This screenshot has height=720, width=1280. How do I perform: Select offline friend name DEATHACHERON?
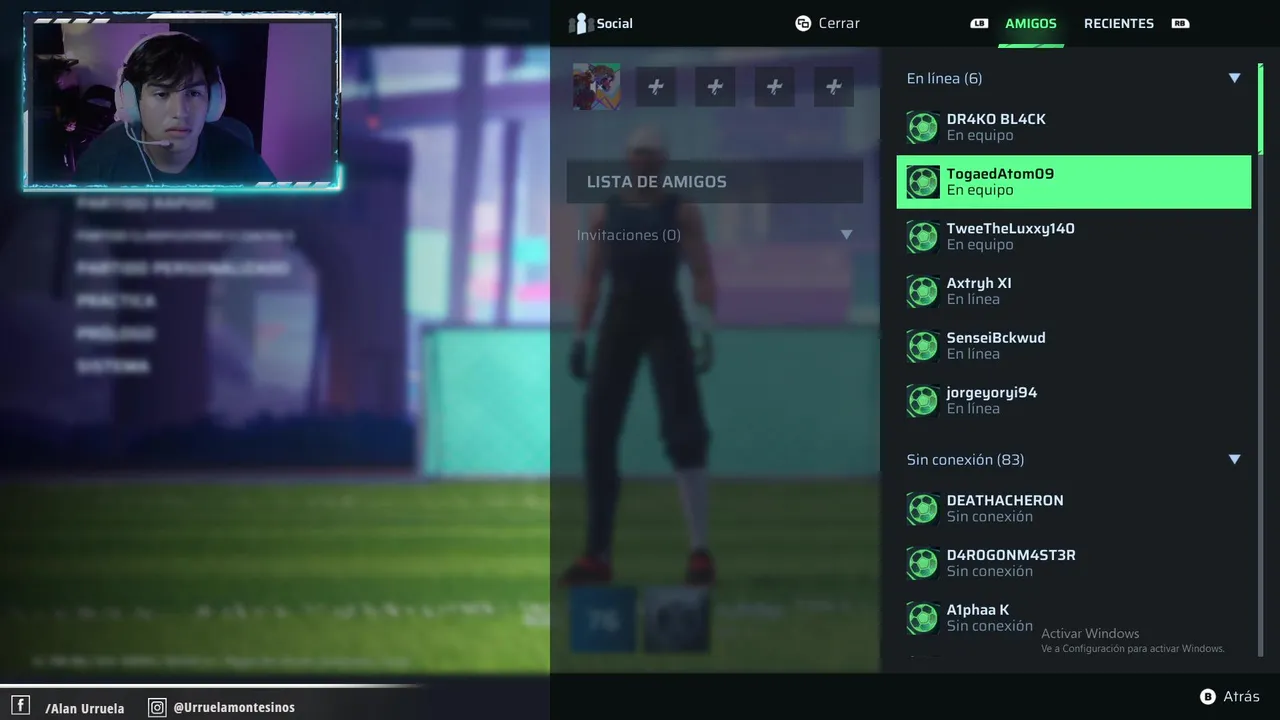pos(1005,500)
